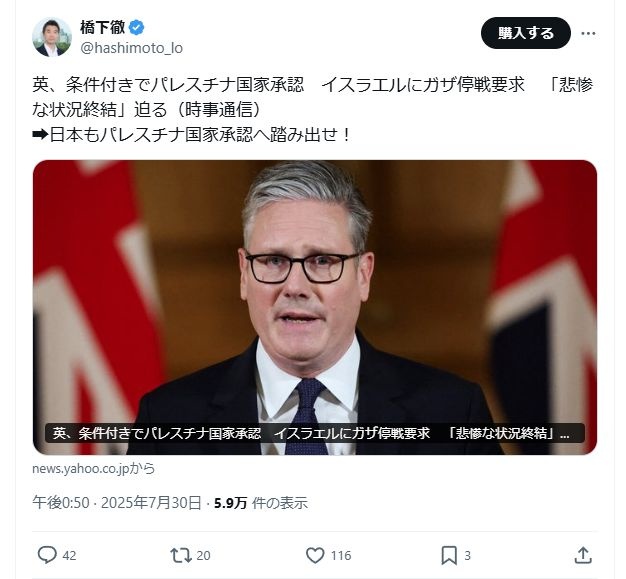The width and height of the screenshot is (626, 579).
Task: Click the blue verified badge
Action: coord(137,28)
